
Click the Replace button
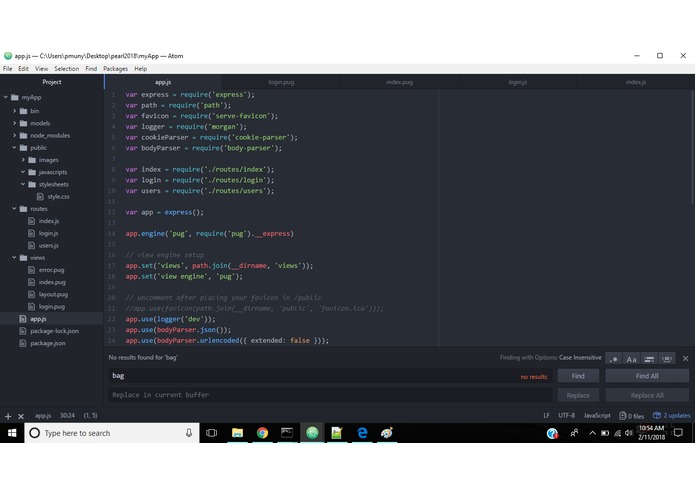tap(578, 395)
